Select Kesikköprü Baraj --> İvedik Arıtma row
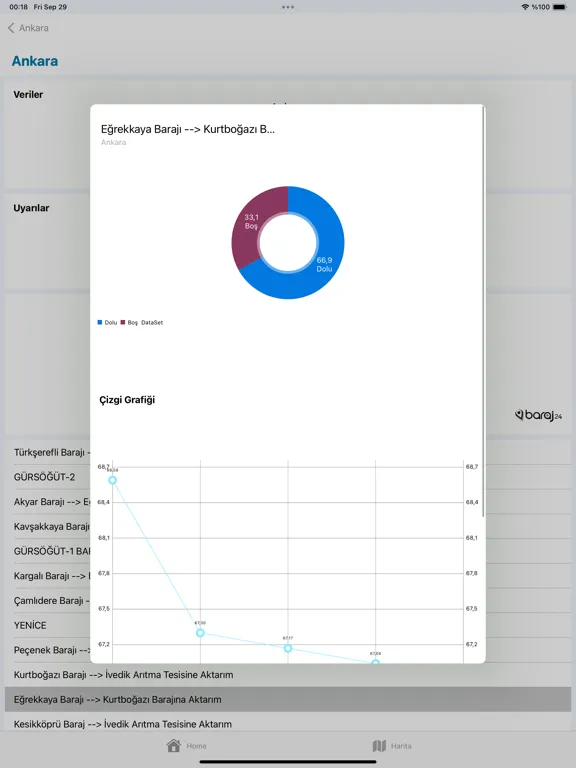576x768 pixels. point(288,724)
